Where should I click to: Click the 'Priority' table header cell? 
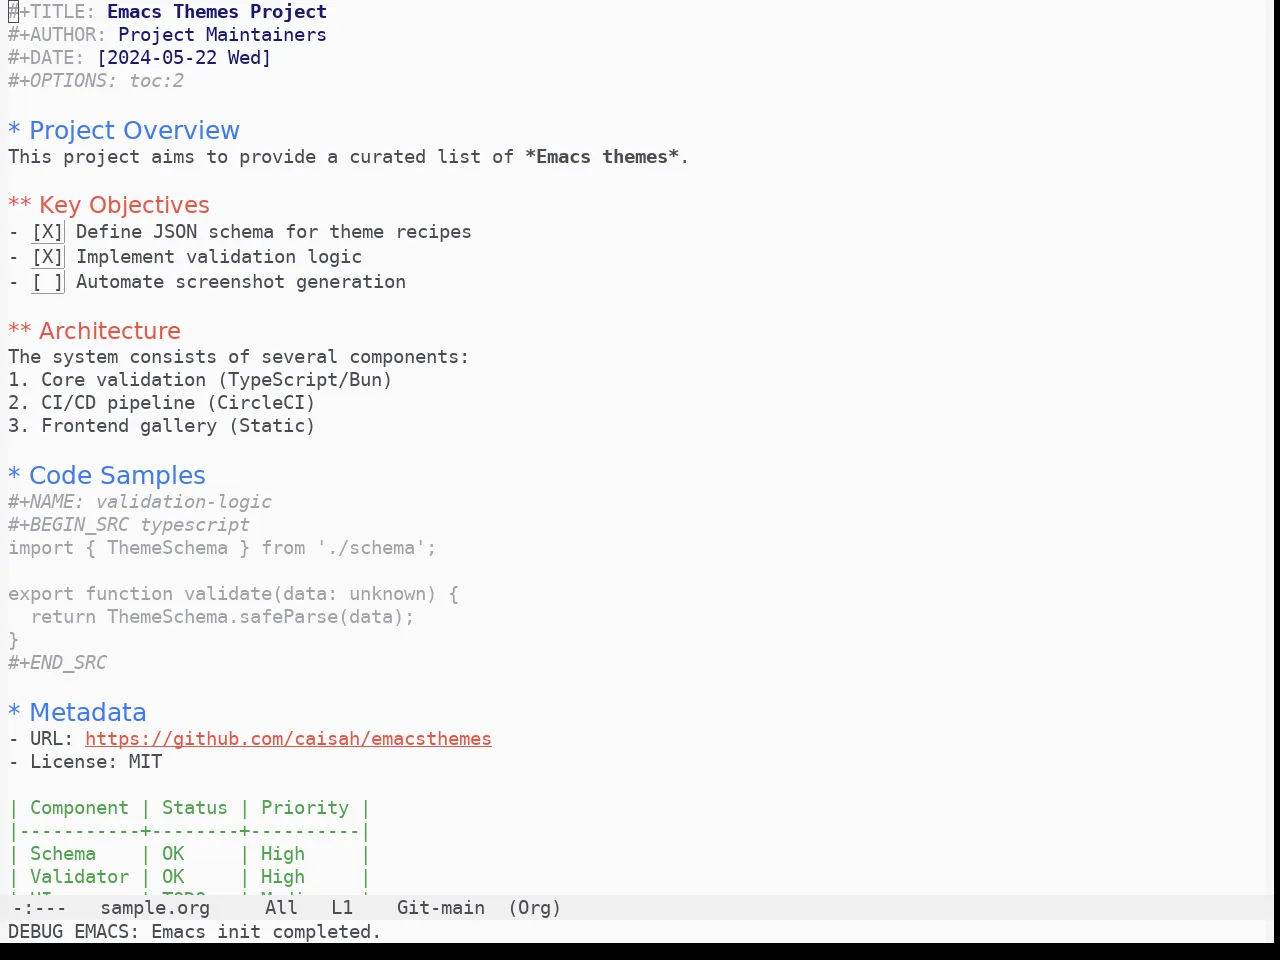305,808
